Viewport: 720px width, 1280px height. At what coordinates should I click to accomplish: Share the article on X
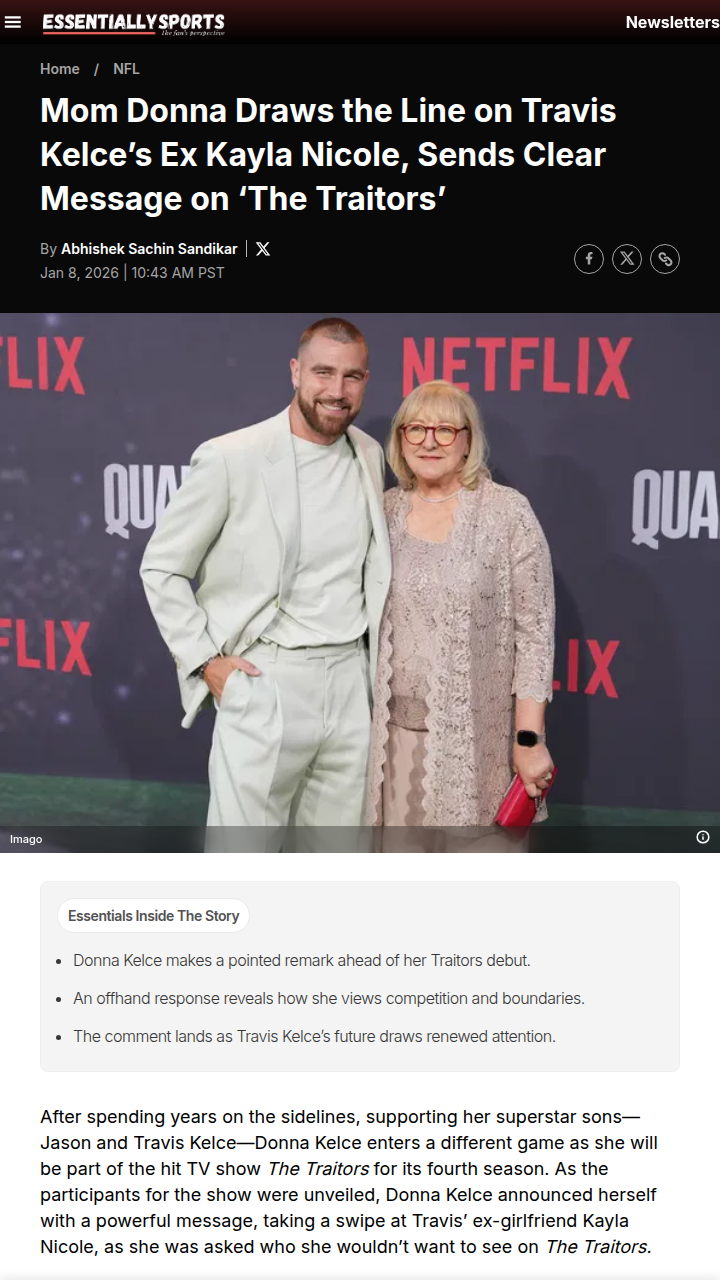627,259
